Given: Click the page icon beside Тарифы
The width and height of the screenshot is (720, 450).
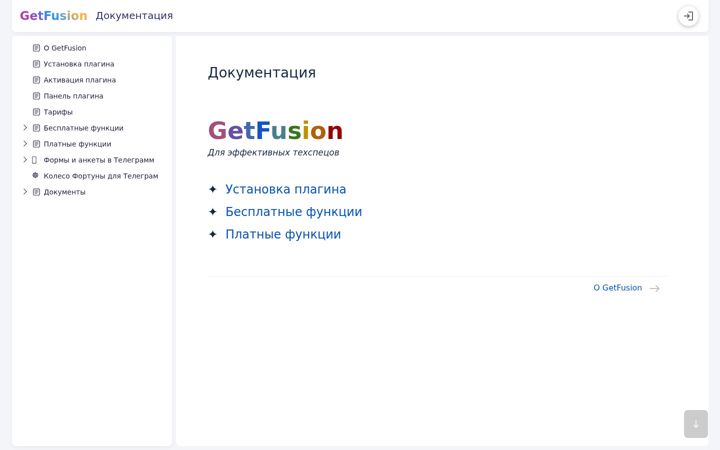Looking at the screenshot, I should pos(36,112).
